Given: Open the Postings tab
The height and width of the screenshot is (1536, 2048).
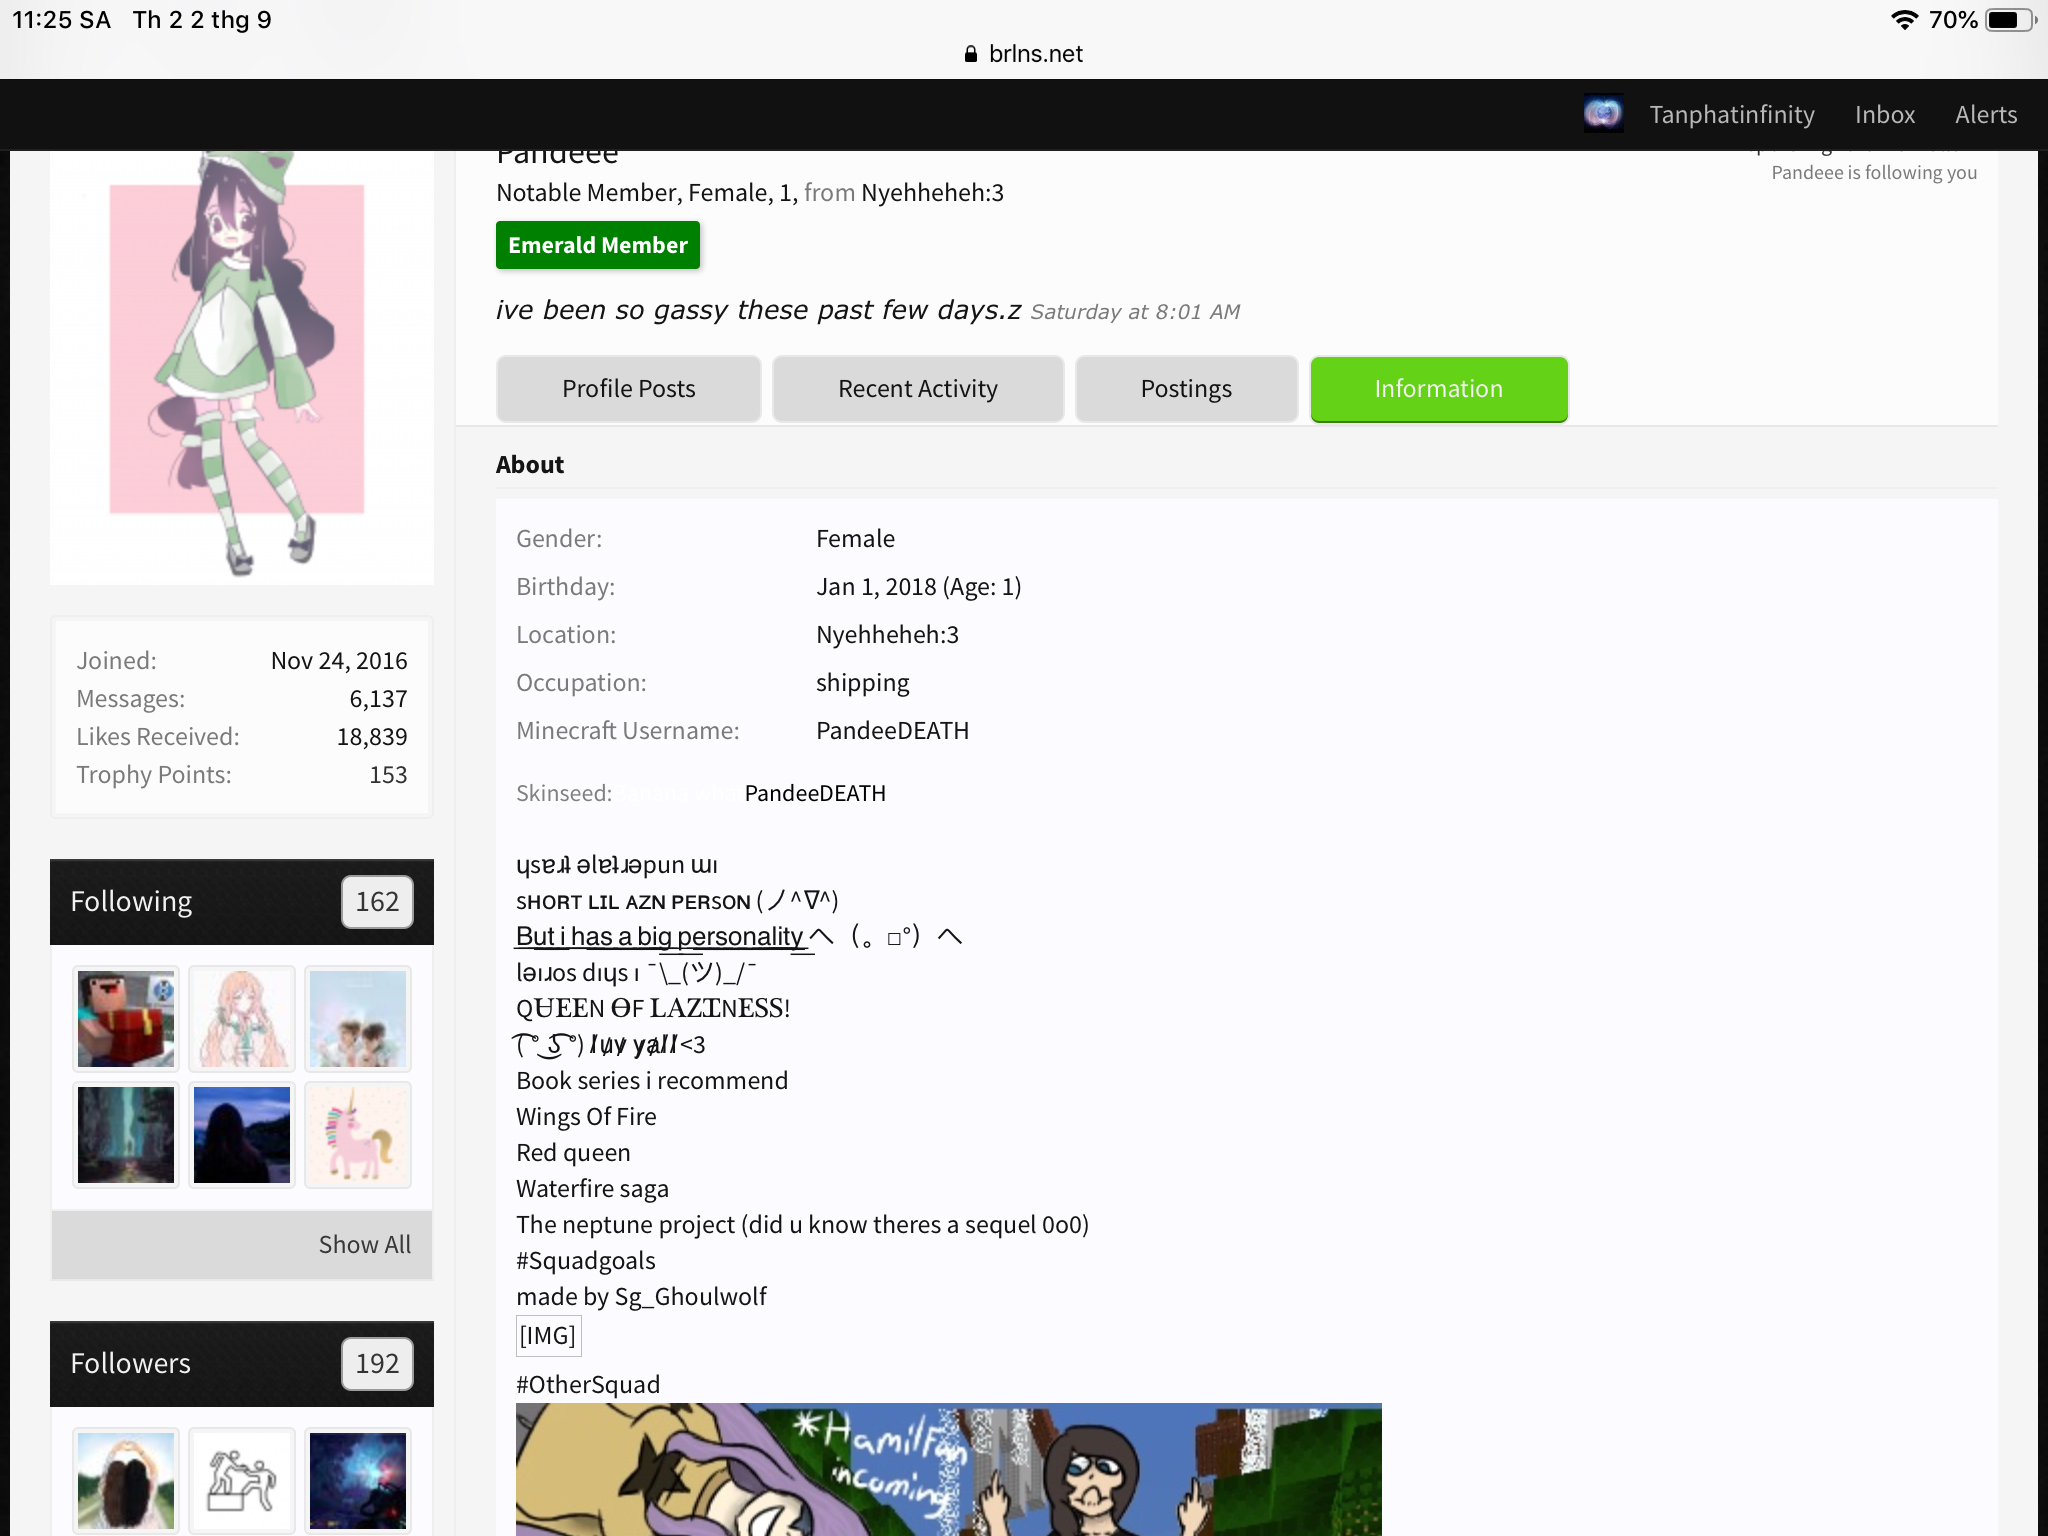Looking at the screenshot, I should tap(1186, 389).
